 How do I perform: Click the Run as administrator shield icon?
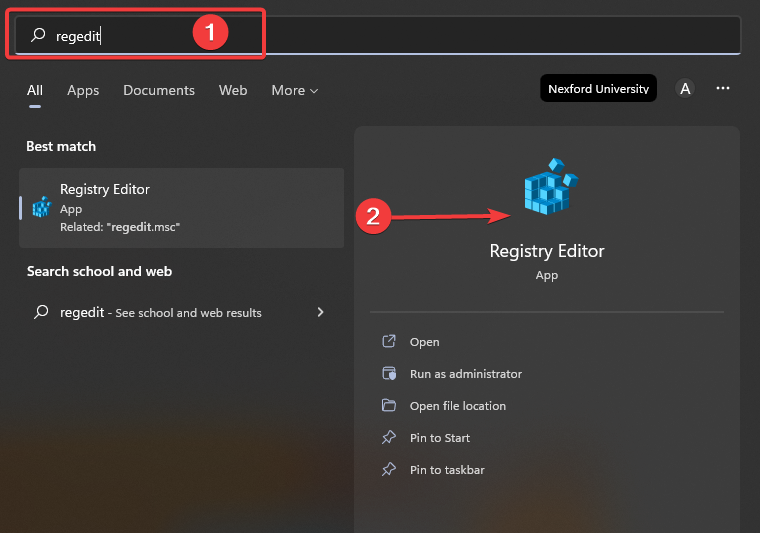(389, 374)
